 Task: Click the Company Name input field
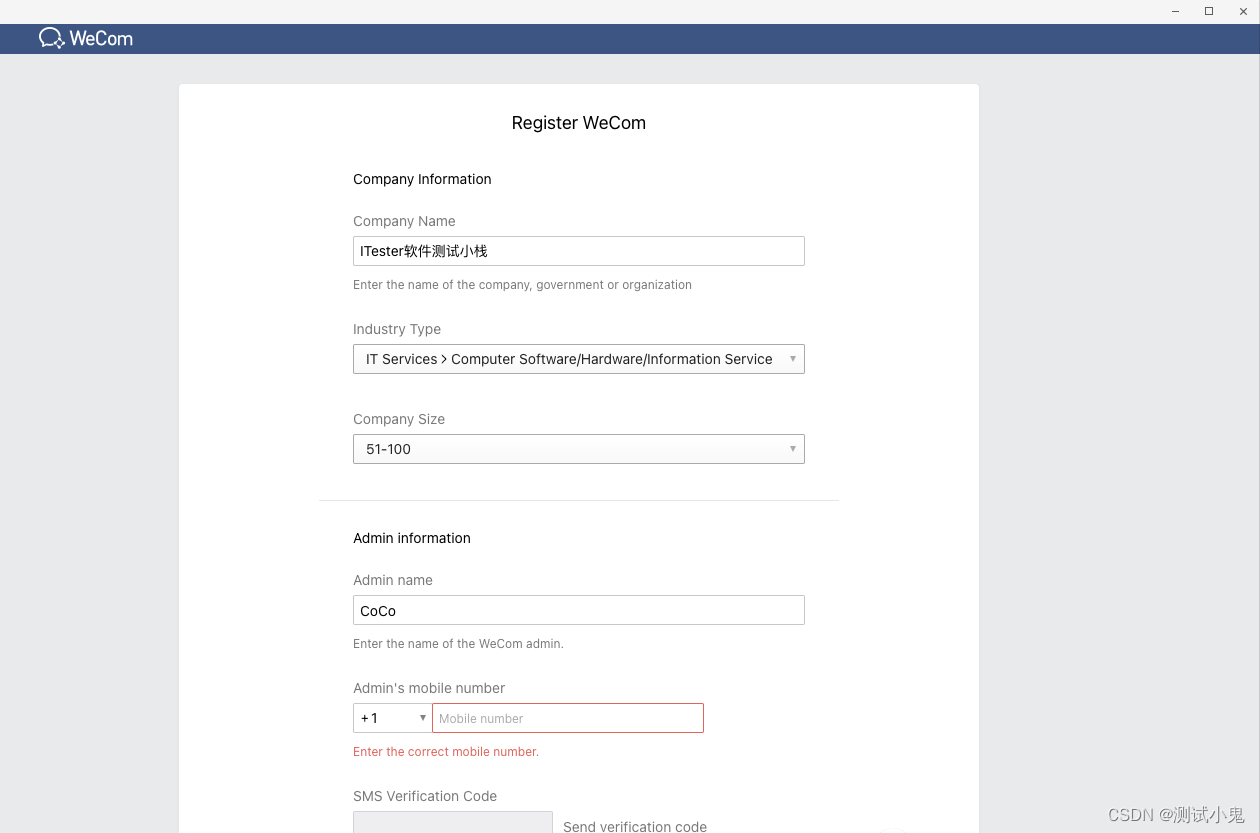(578, 251)
